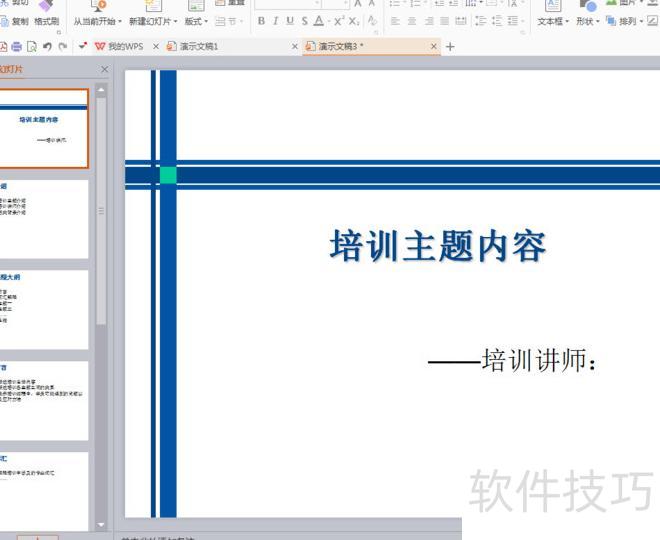Click the Copy (复制) icon
660x540 pixels.
point(4,21)
